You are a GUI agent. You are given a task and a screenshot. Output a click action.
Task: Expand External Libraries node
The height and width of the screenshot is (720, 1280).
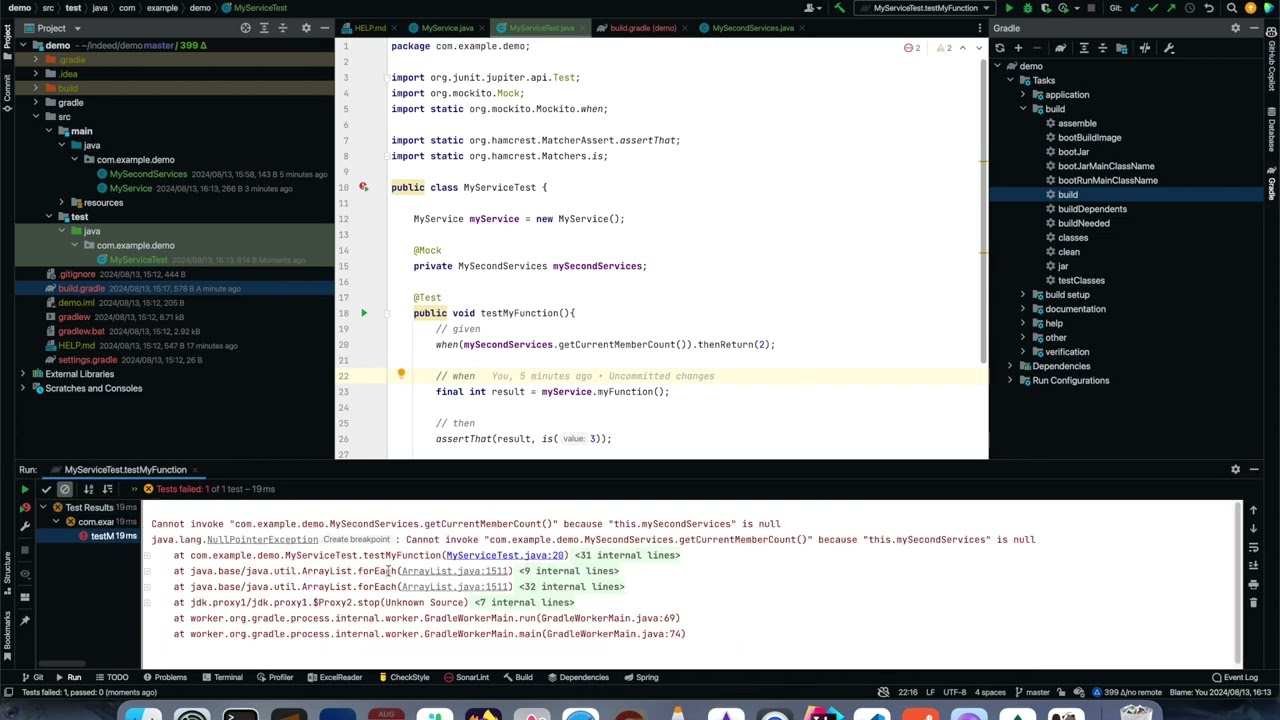click(23, 374)
